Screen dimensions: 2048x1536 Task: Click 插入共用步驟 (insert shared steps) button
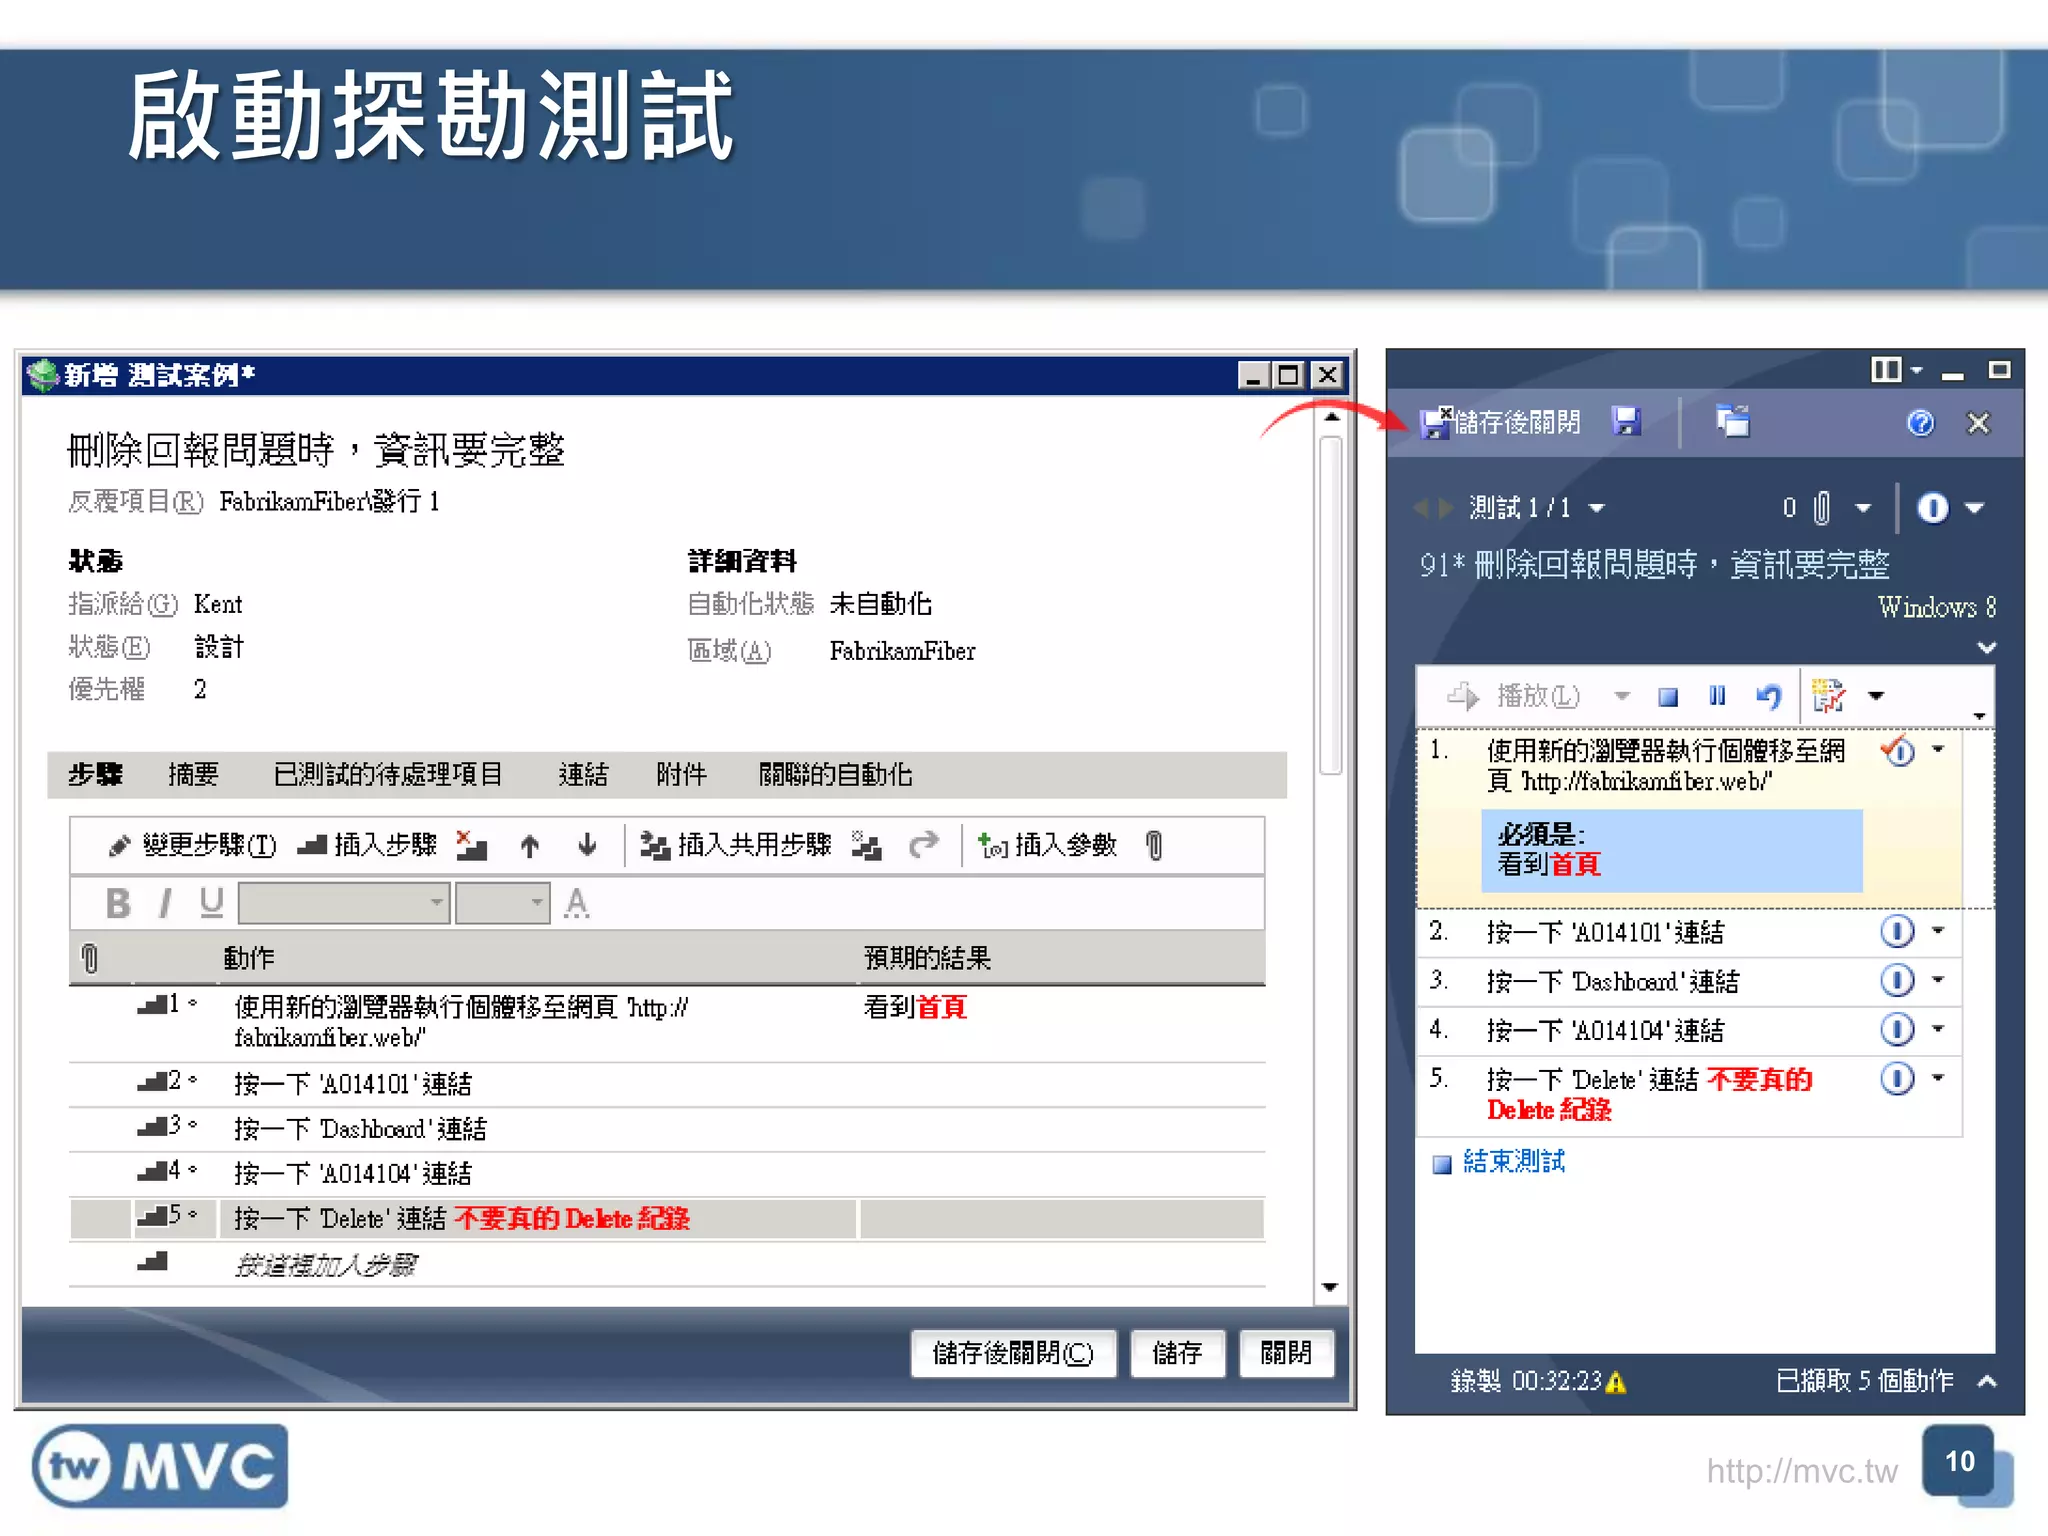pyautogui.click(x=736, y=846)
